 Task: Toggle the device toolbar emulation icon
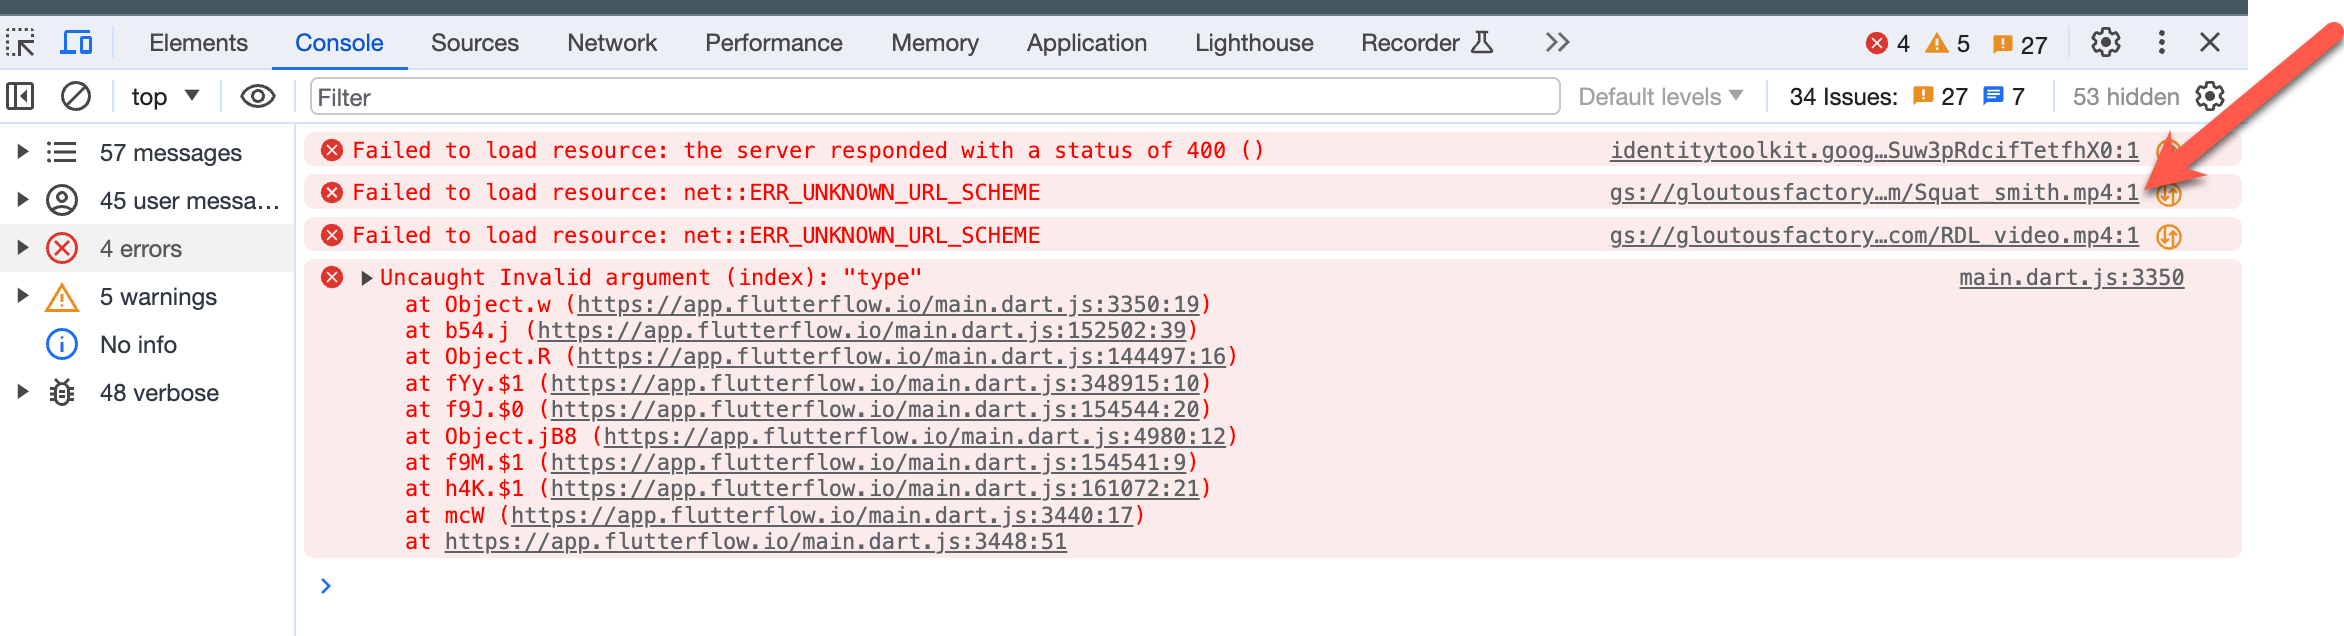[x=76, y=42]
